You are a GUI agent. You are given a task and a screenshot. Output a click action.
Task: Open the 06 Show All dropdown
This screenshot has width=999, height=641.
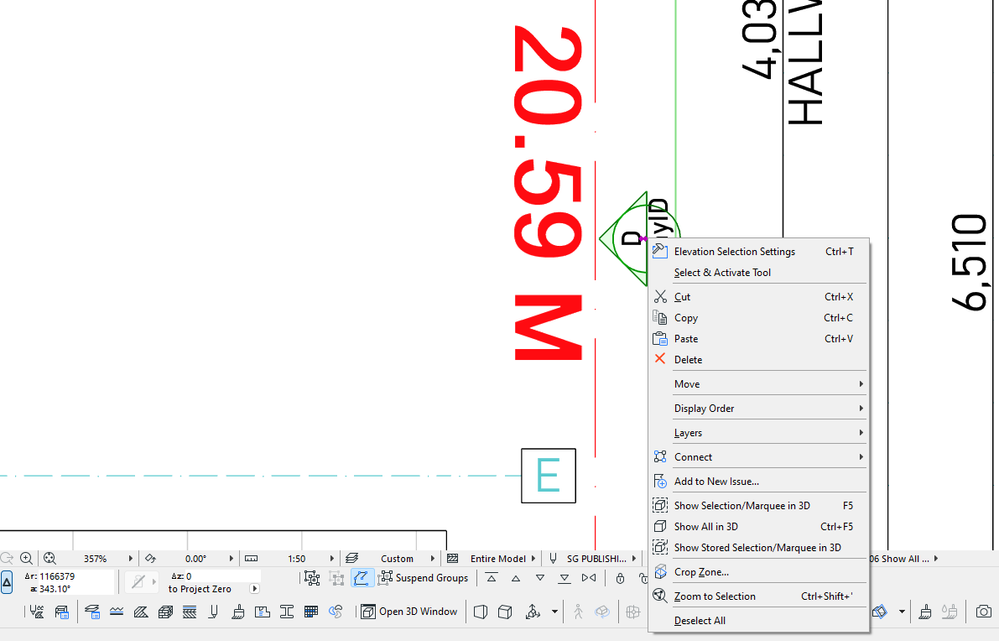(936, 559)
